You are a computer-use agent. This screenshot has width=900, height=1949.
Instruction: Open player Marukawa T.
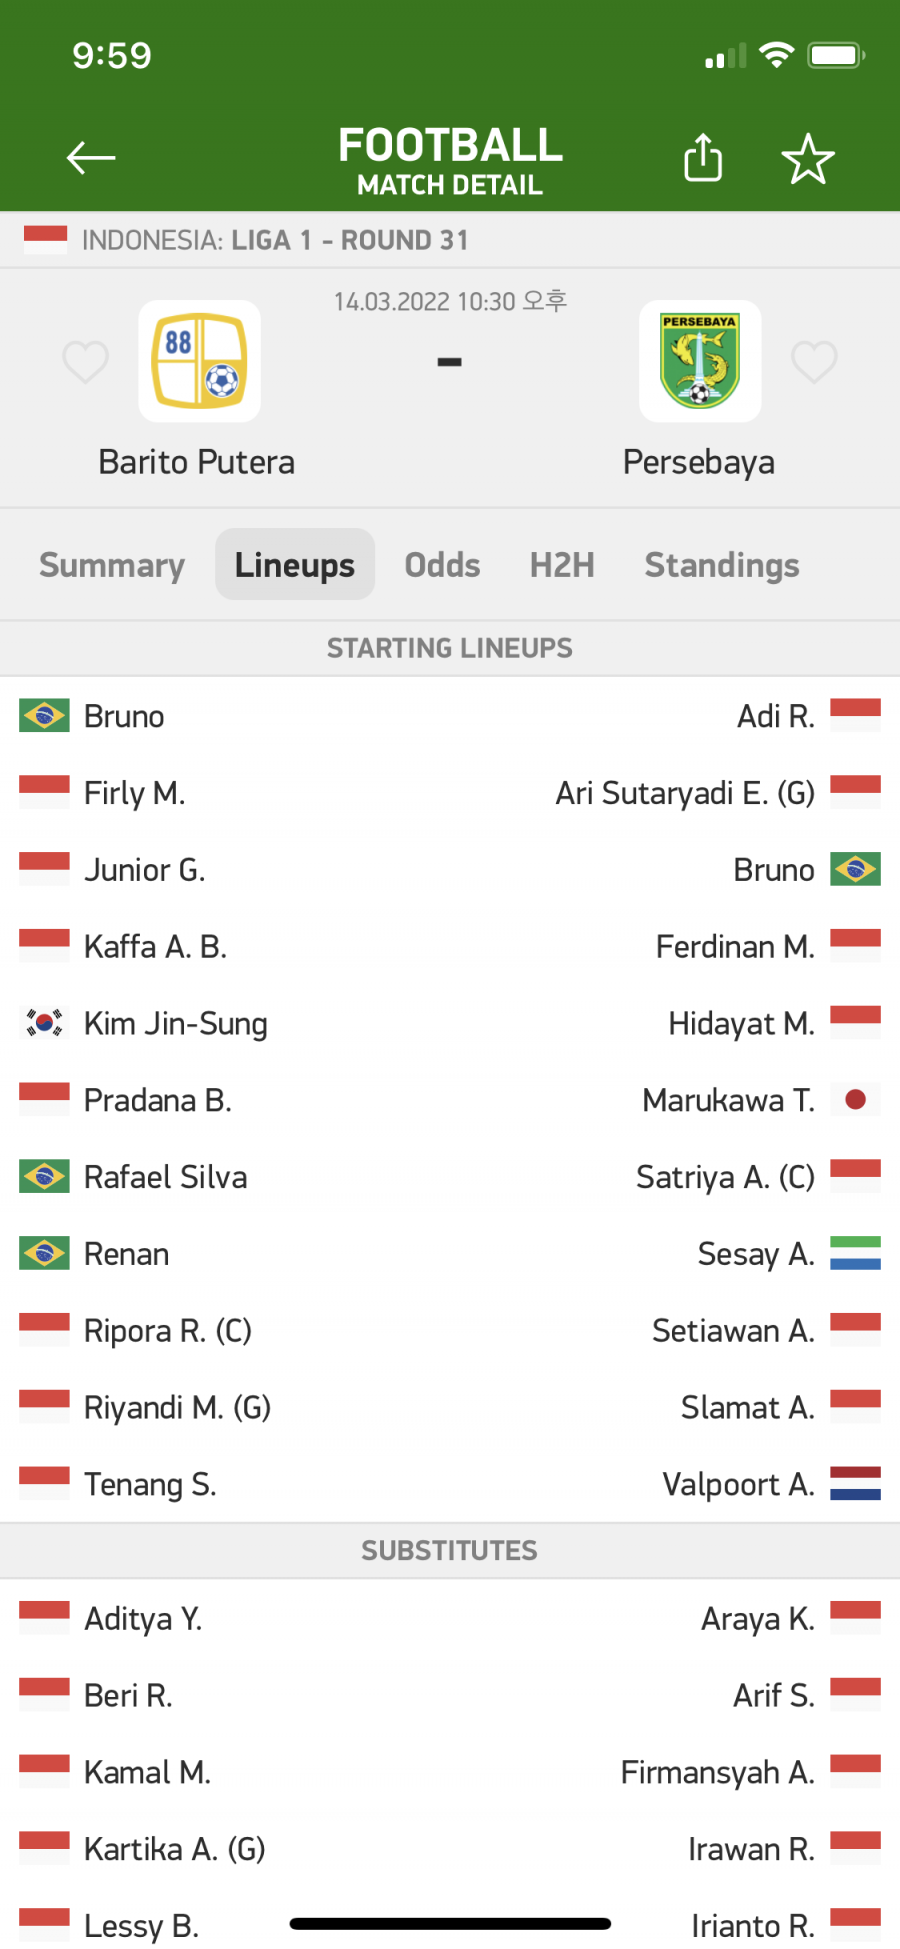729,1100
